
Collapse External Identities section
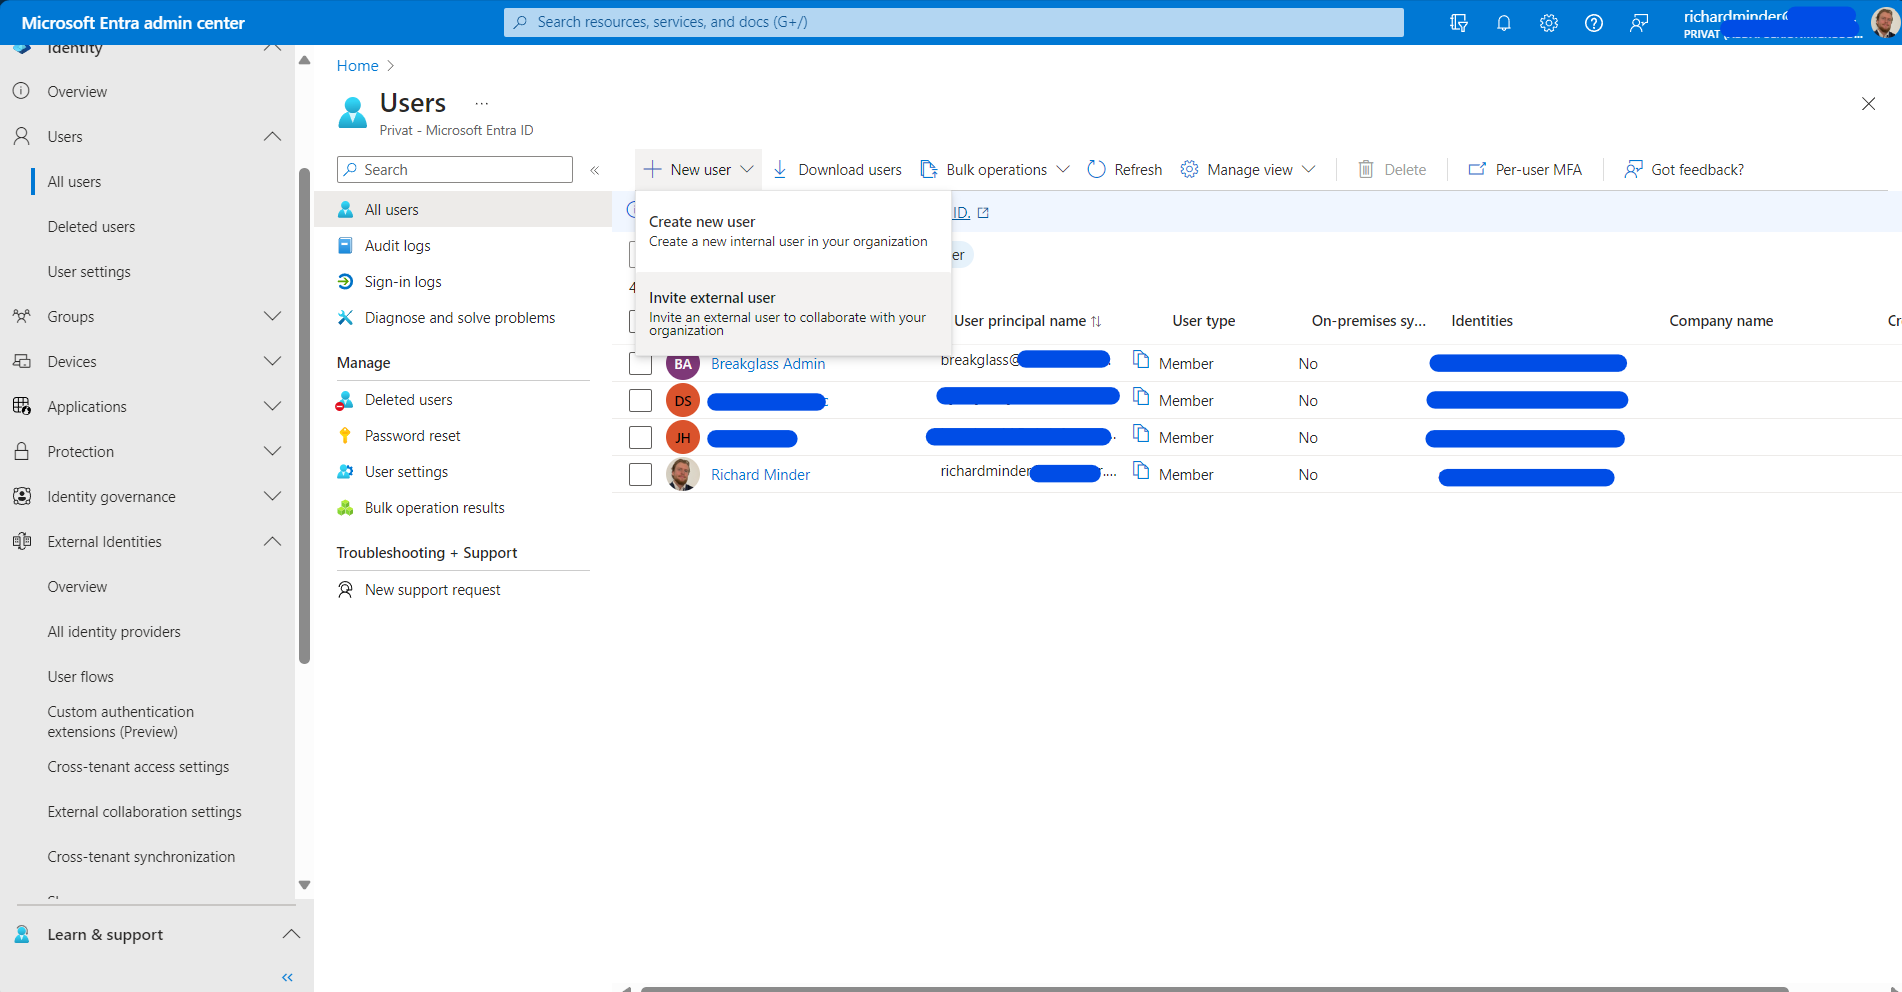272,542
